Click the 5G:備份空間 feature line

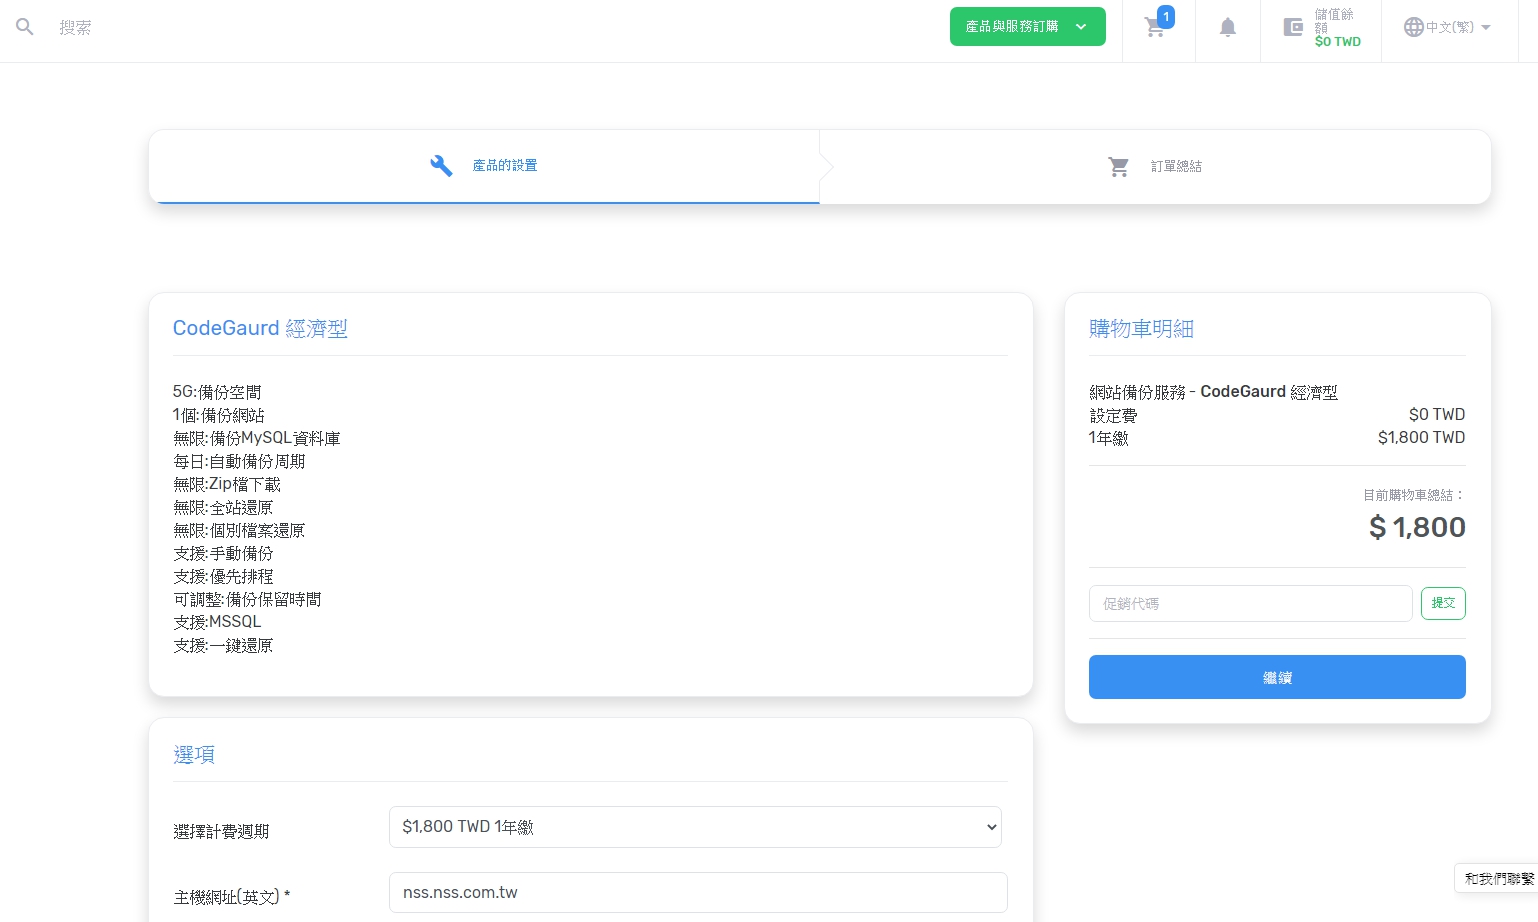pyautogui.click(x=217, y=392)
